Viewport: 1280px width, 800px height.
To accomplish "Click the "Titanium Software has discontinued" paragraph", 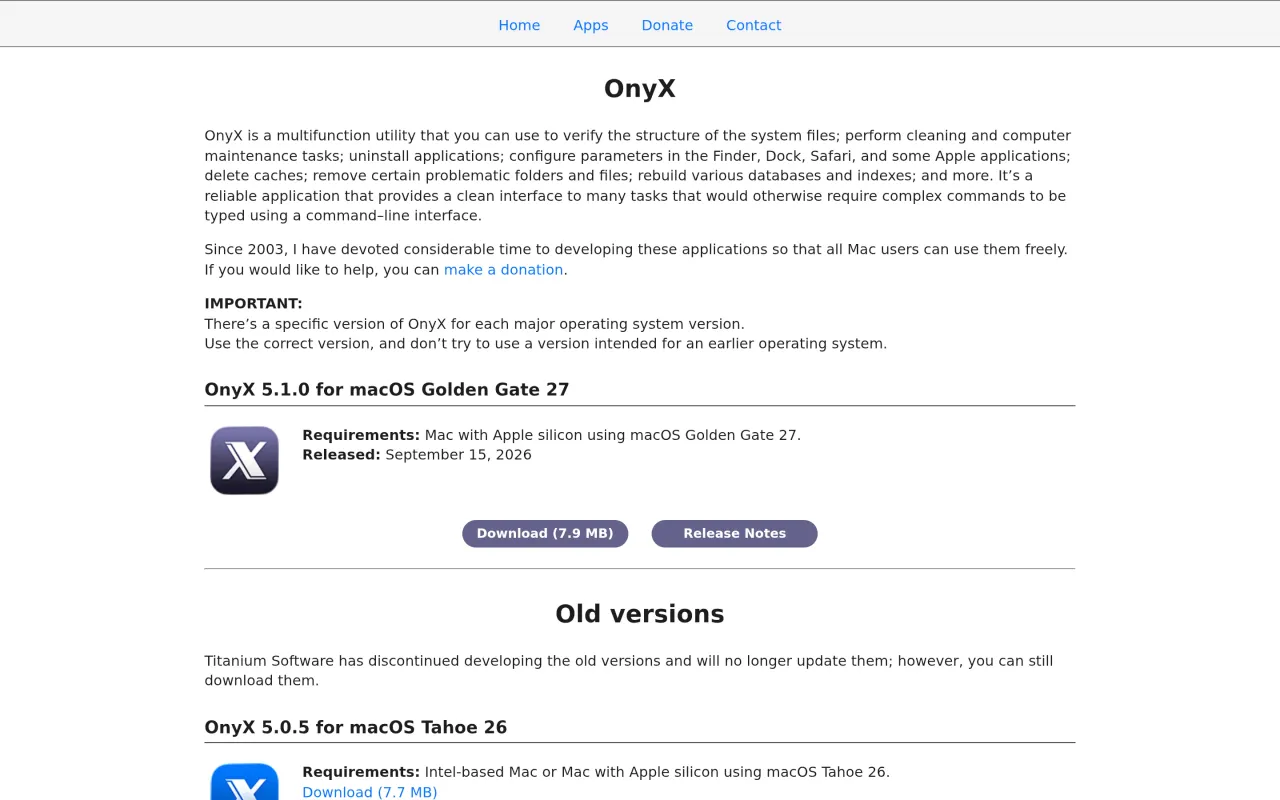I will pos(640,671).
